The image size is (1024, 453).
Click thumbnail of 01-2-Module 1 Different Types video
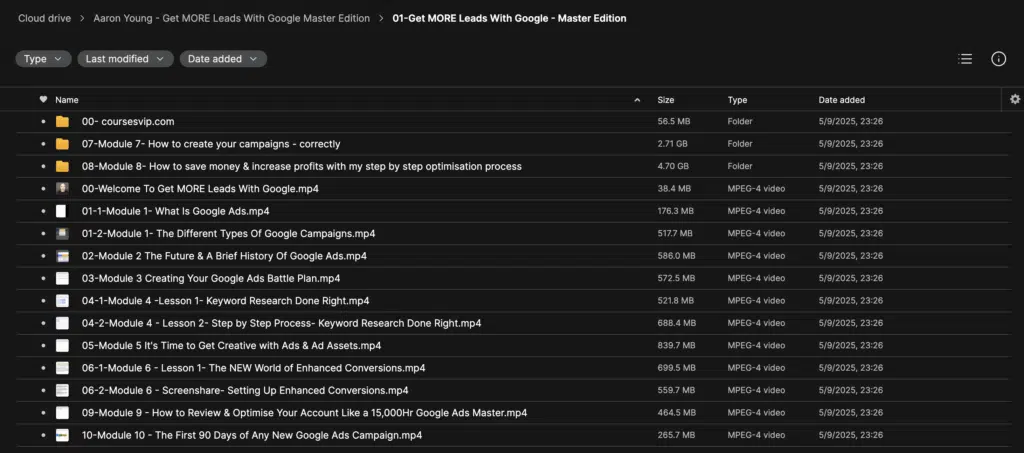tap(62, 234)
